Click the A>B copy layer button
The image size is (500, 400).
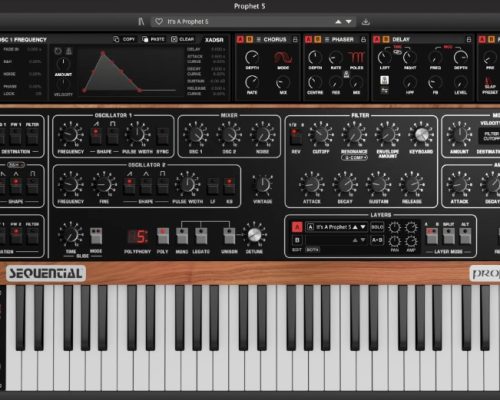tap(377, 240)
